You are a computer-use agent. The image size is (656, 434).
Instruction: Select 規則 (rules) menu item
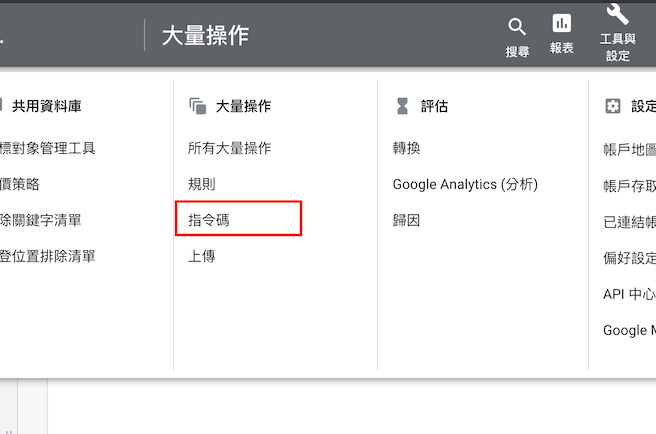202,184
